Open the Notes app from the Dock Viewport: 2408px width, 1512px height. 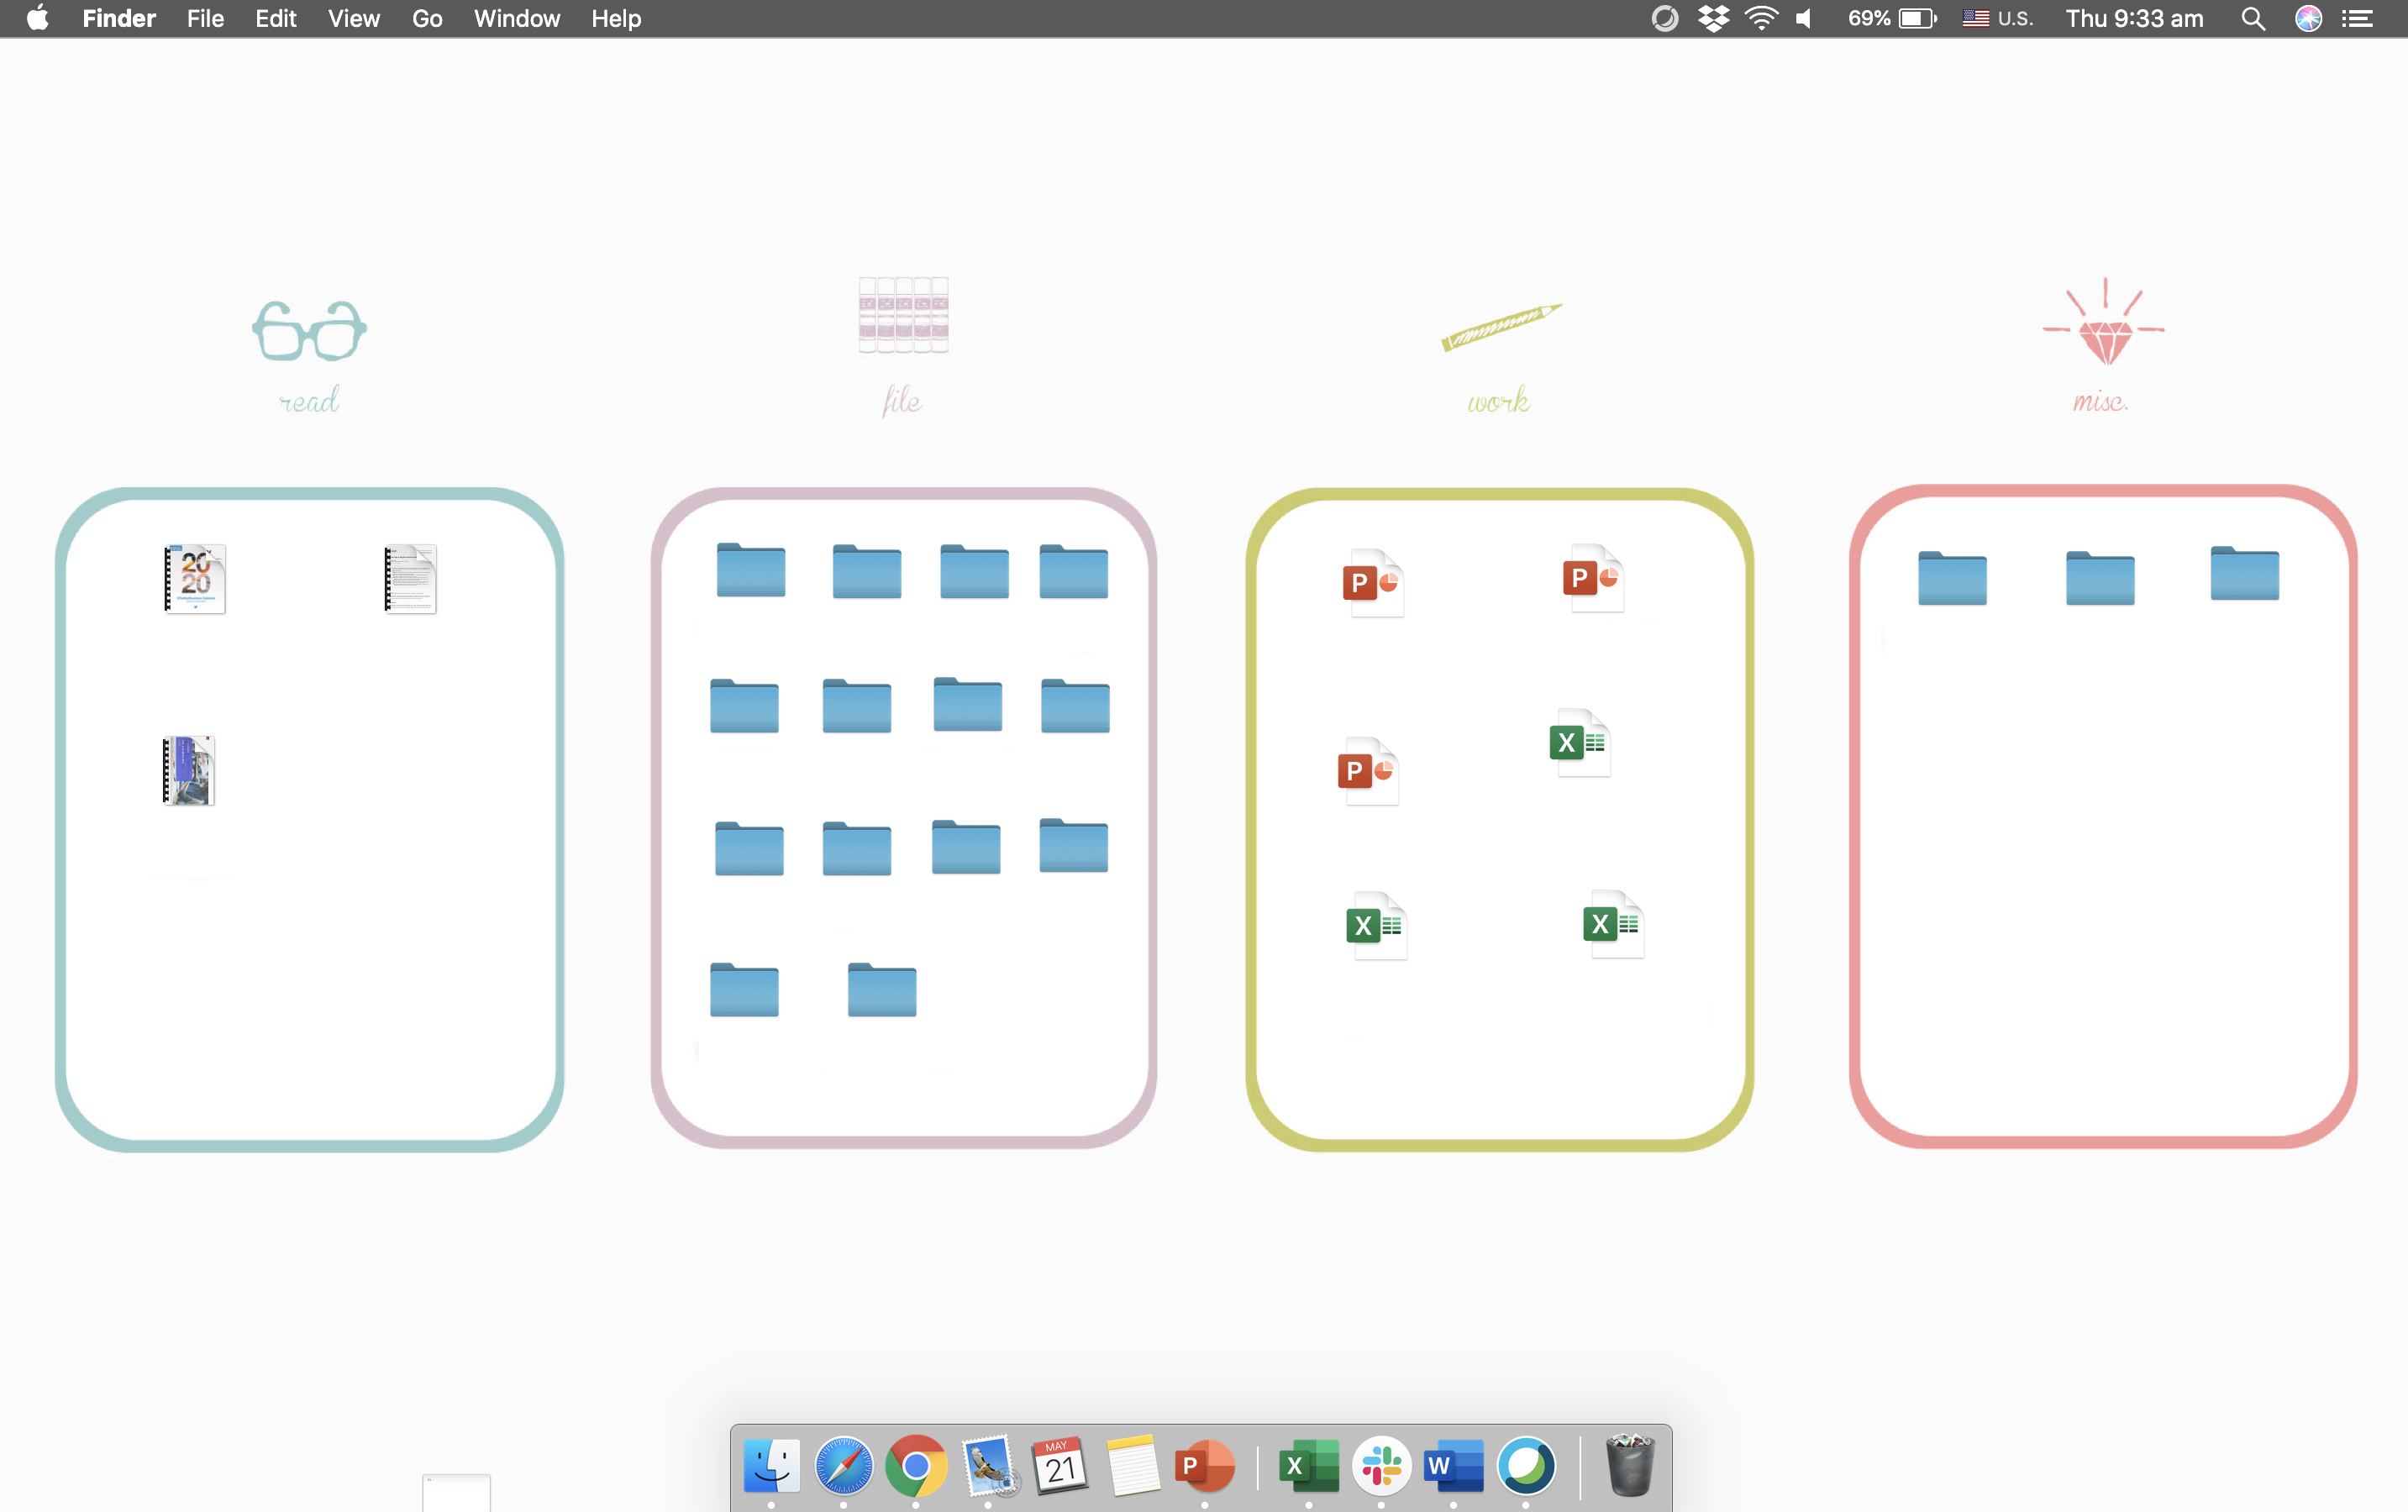(1132, 1466)
